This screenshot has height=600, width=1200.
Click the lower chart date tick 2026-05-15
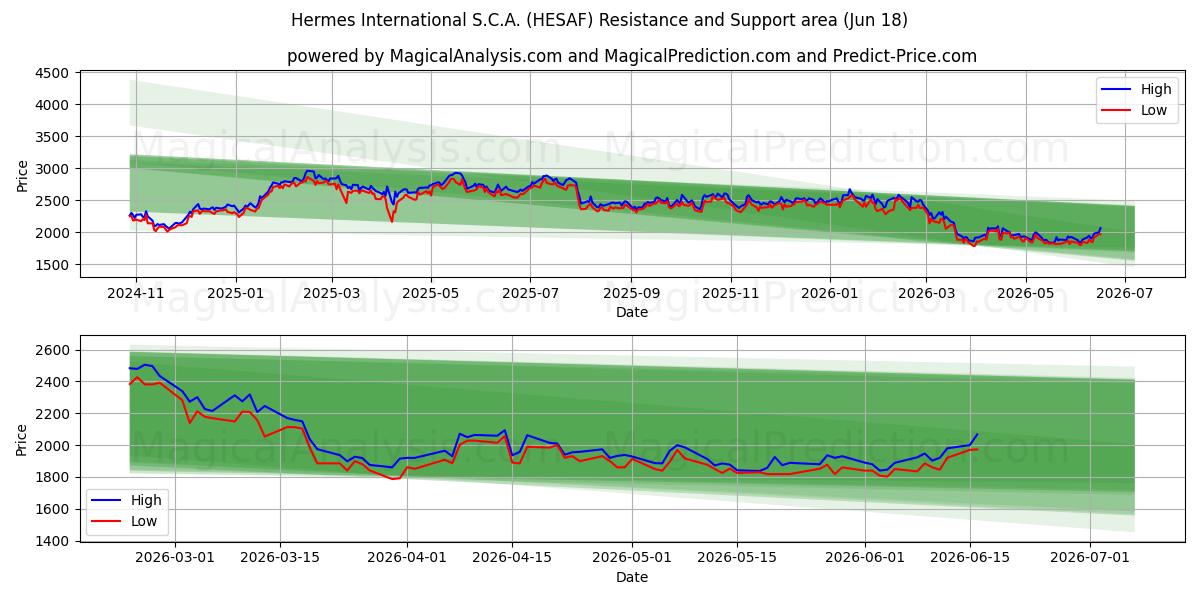point(737,559)
